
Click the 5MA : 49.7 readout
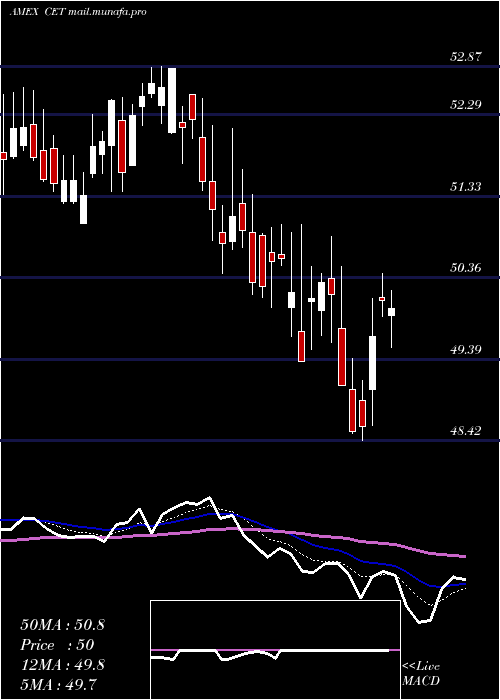tap(58, 684)
